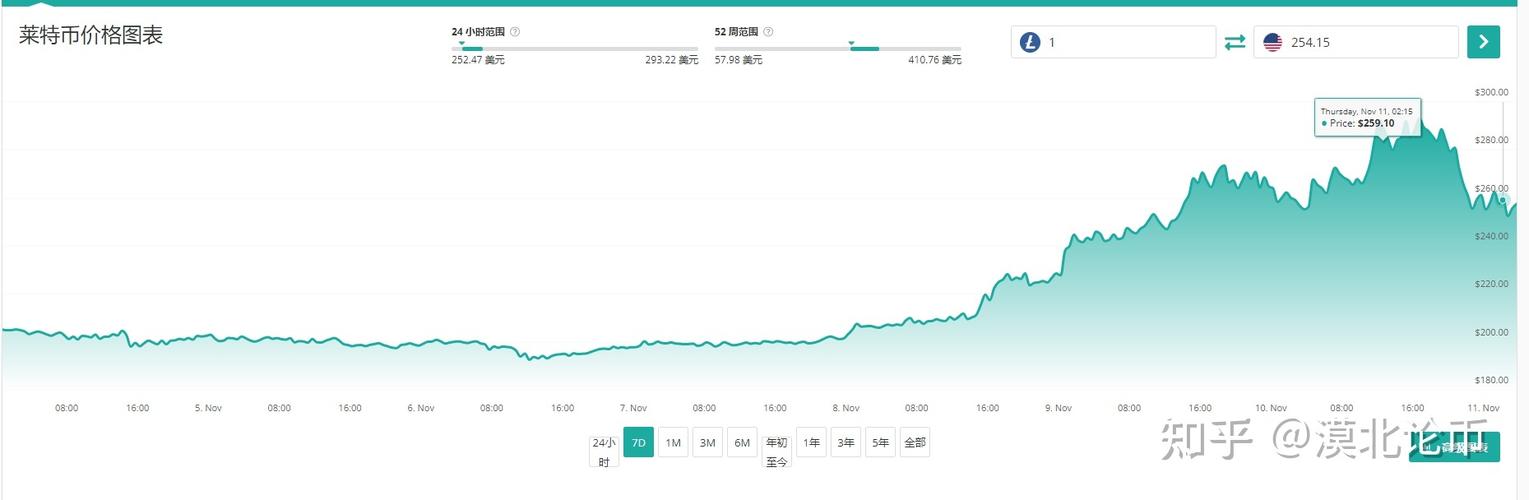Switch chart to 3M range

click(707, 442)
